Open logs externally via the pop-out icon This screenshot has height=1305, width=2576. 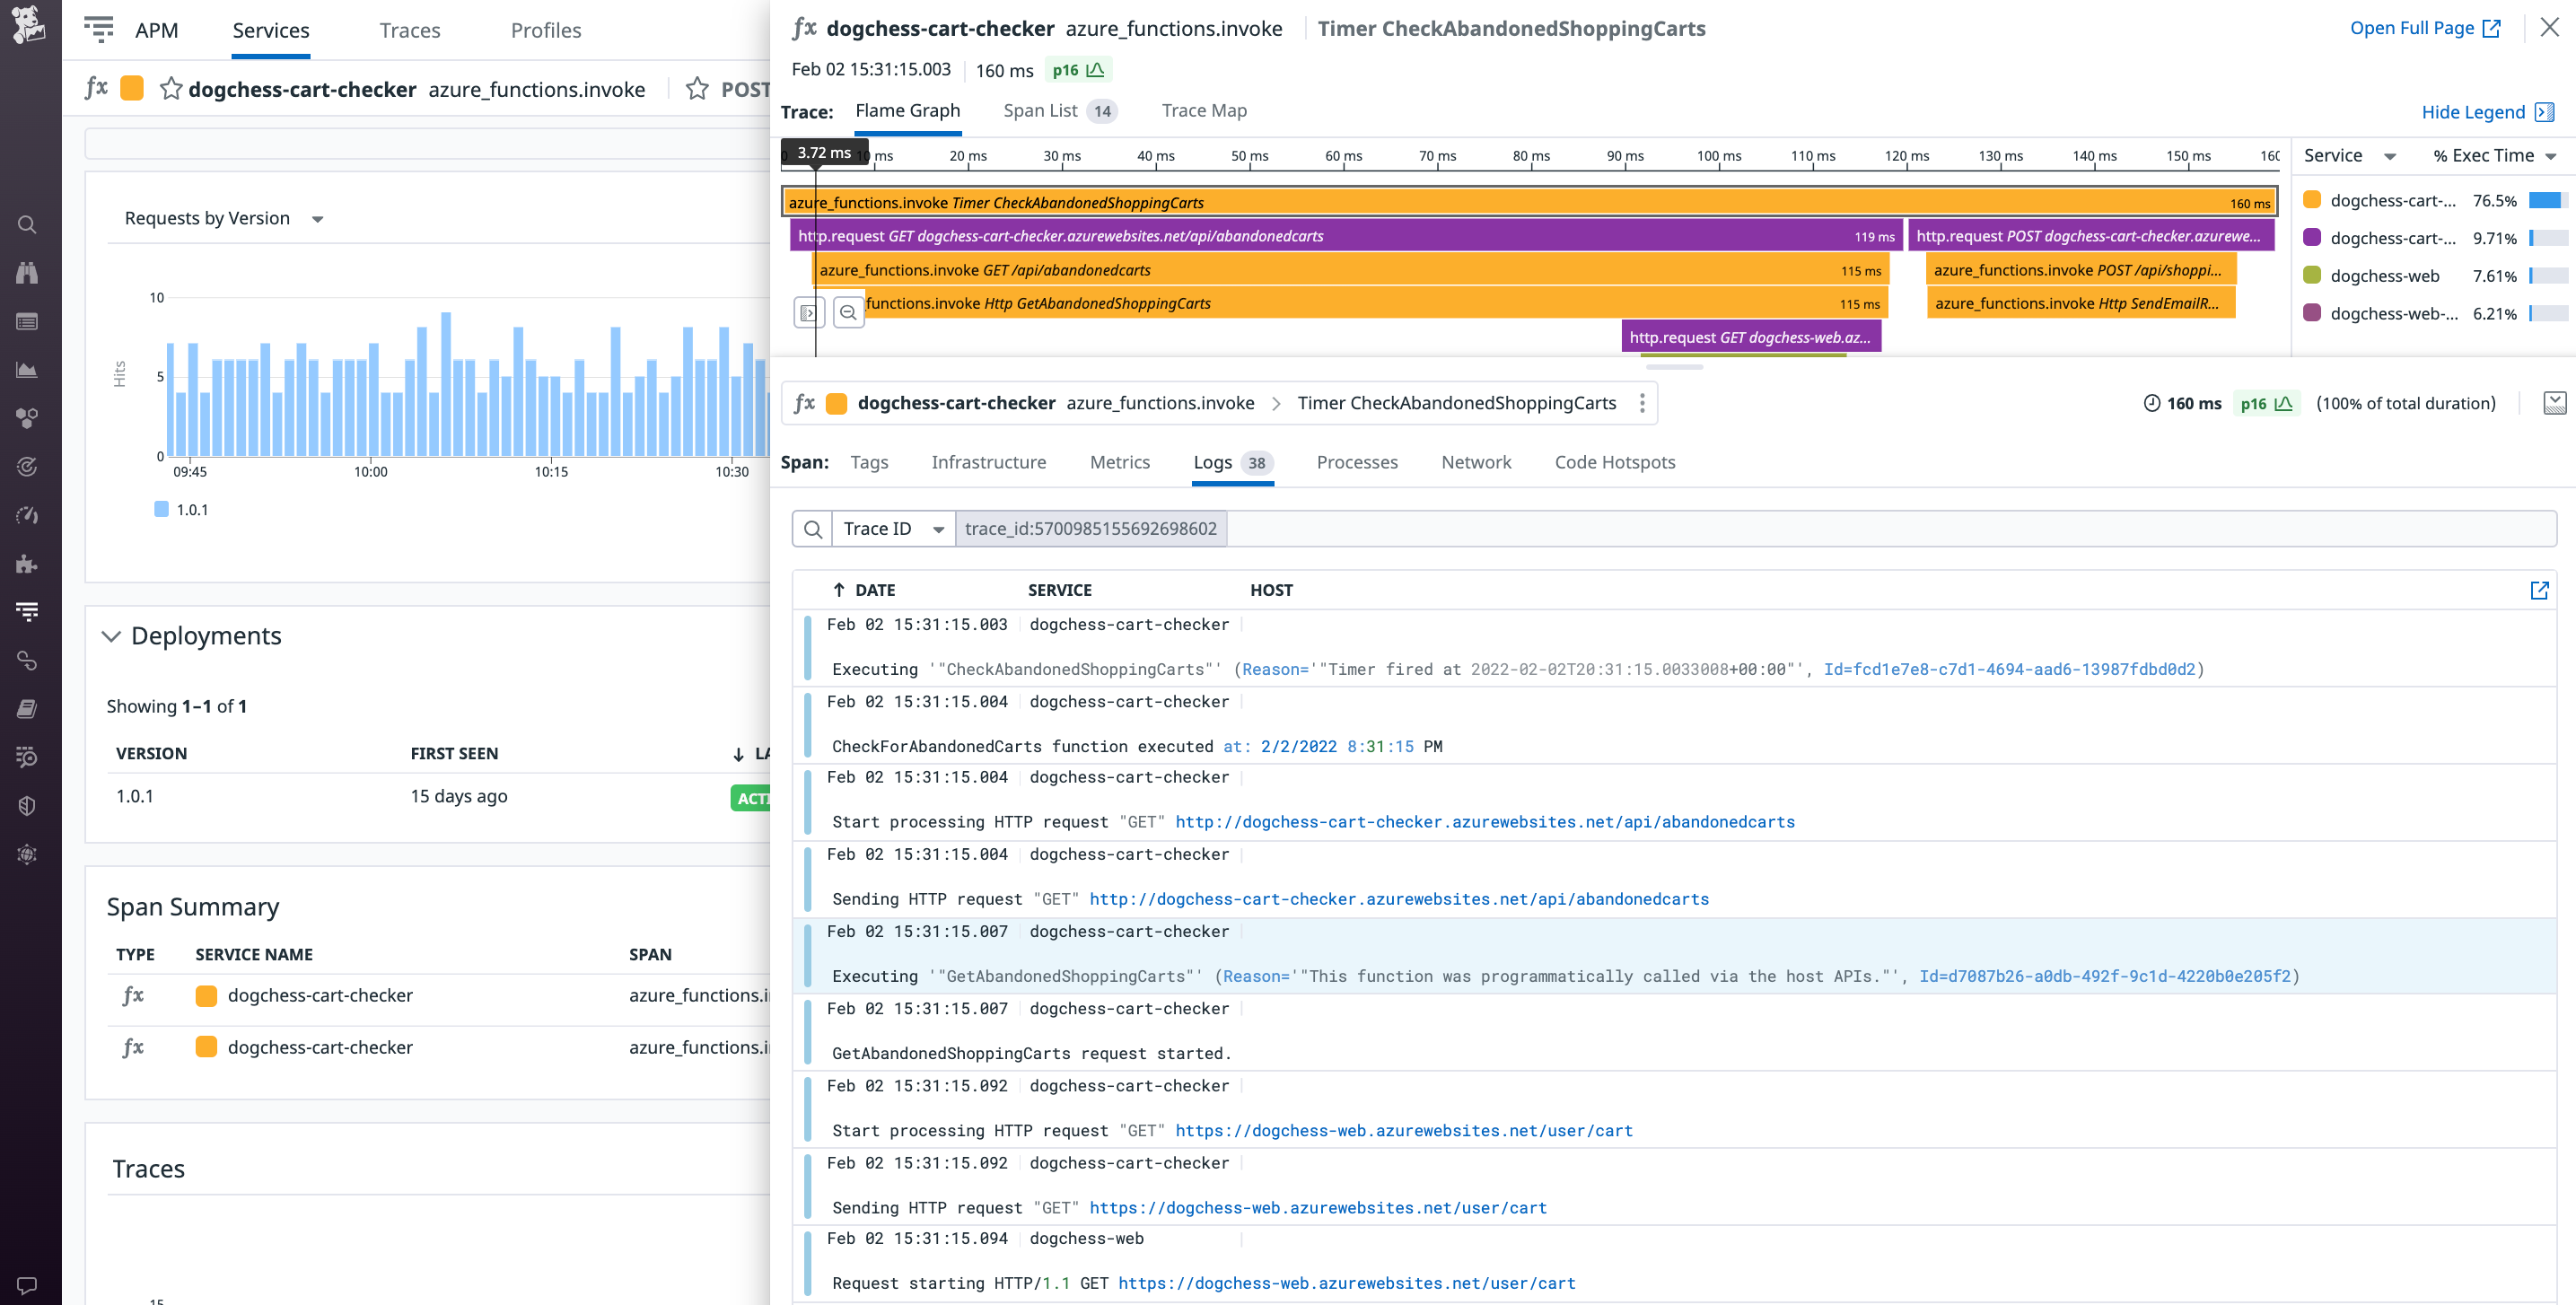tap(2541, 590)
